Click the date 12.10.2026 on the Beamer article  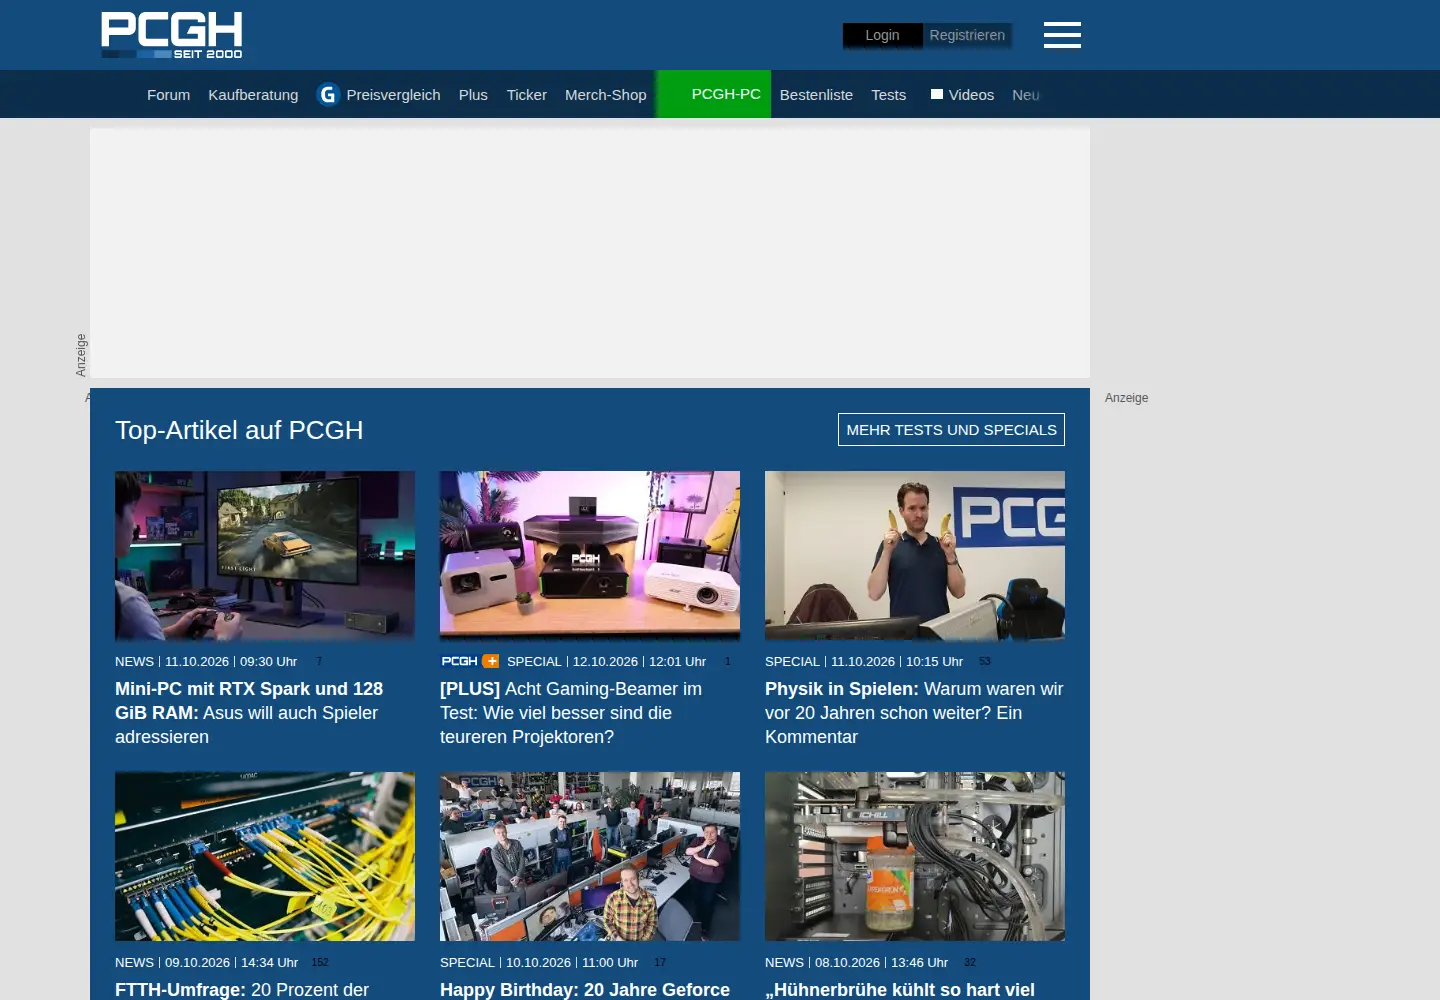[x=605, y=661]
